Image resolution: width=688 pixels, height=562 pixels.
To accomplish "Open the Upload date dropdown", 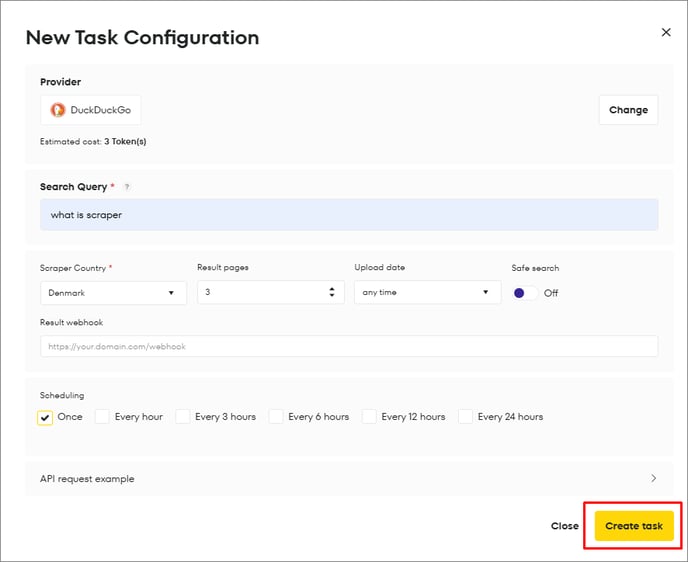I will tap(427, 292).
